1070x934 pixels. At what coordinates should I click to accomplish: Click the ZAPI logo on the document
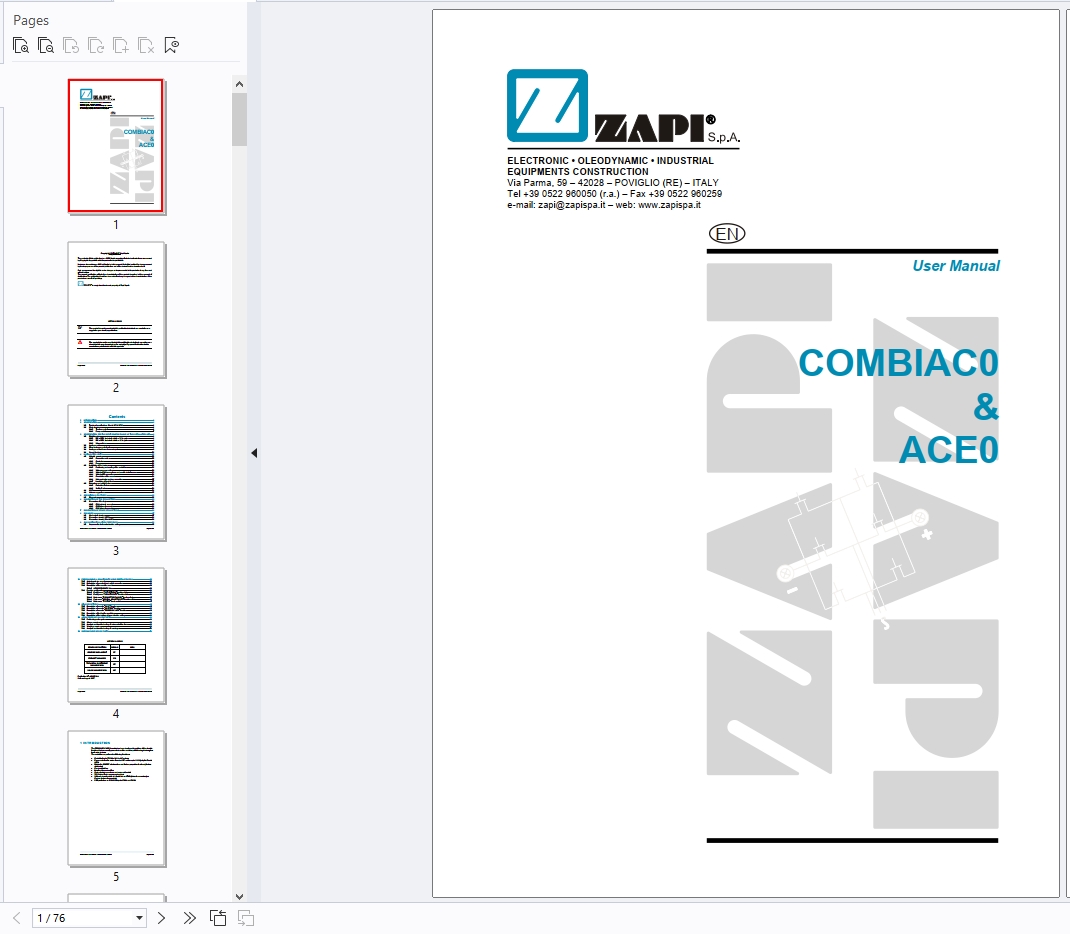click(623, 107)
